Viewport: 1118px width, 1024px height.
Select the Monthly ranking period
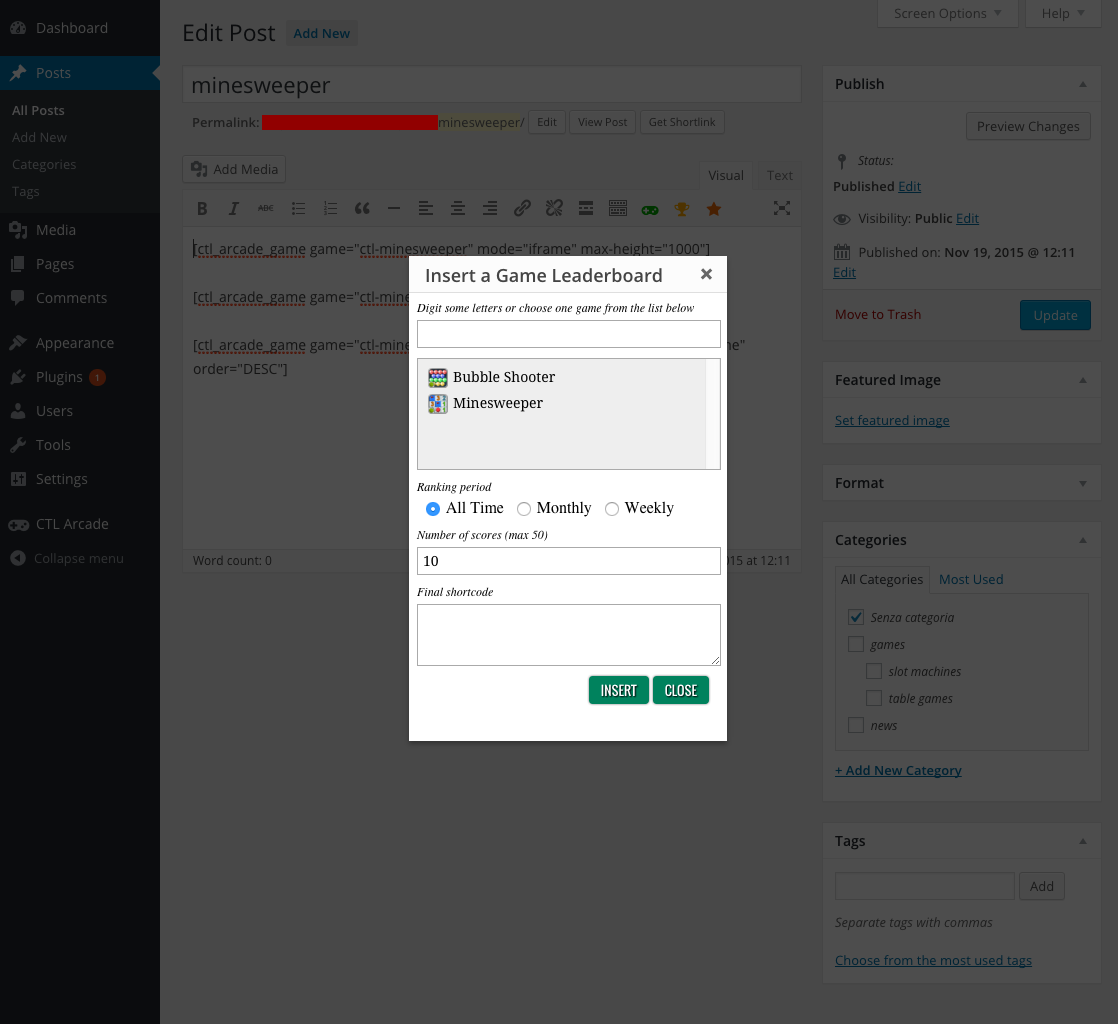point(524,509)
